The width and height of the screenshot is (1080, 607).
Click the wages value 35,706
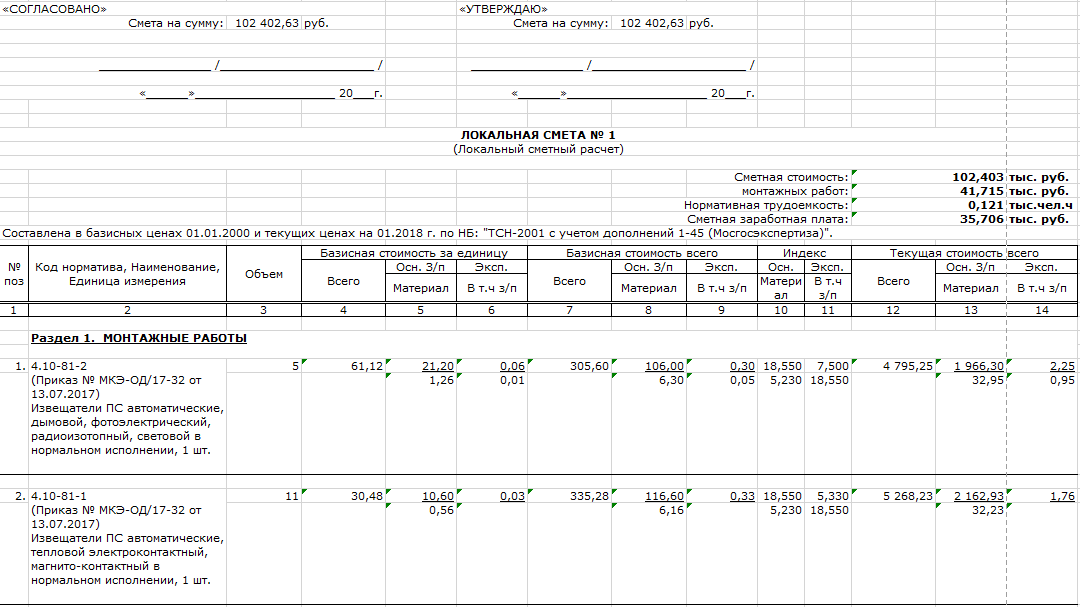[982, 219]
